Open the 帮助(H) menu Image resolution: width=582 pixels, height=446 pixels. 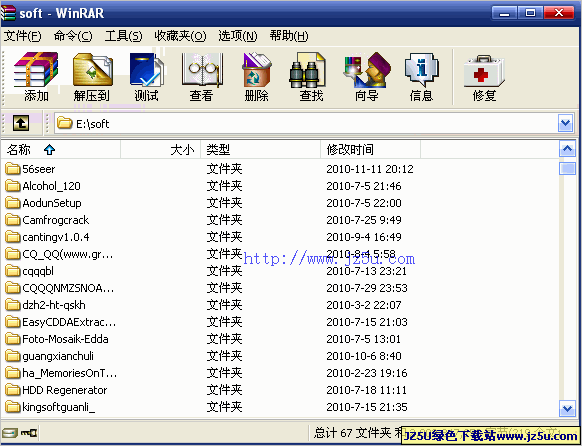click(x=289, y=36)
